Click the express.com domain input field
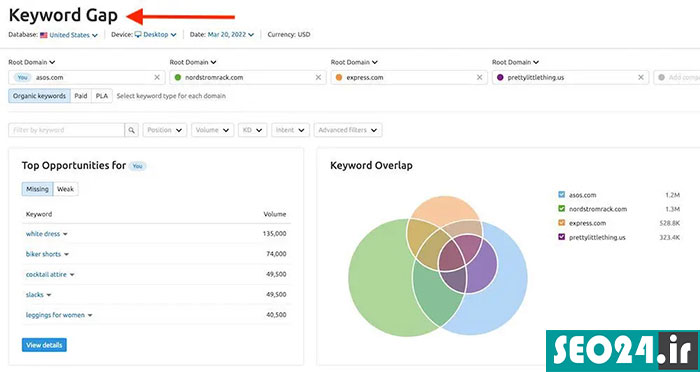This screenshot has width=700, height=372. (409, 77)
